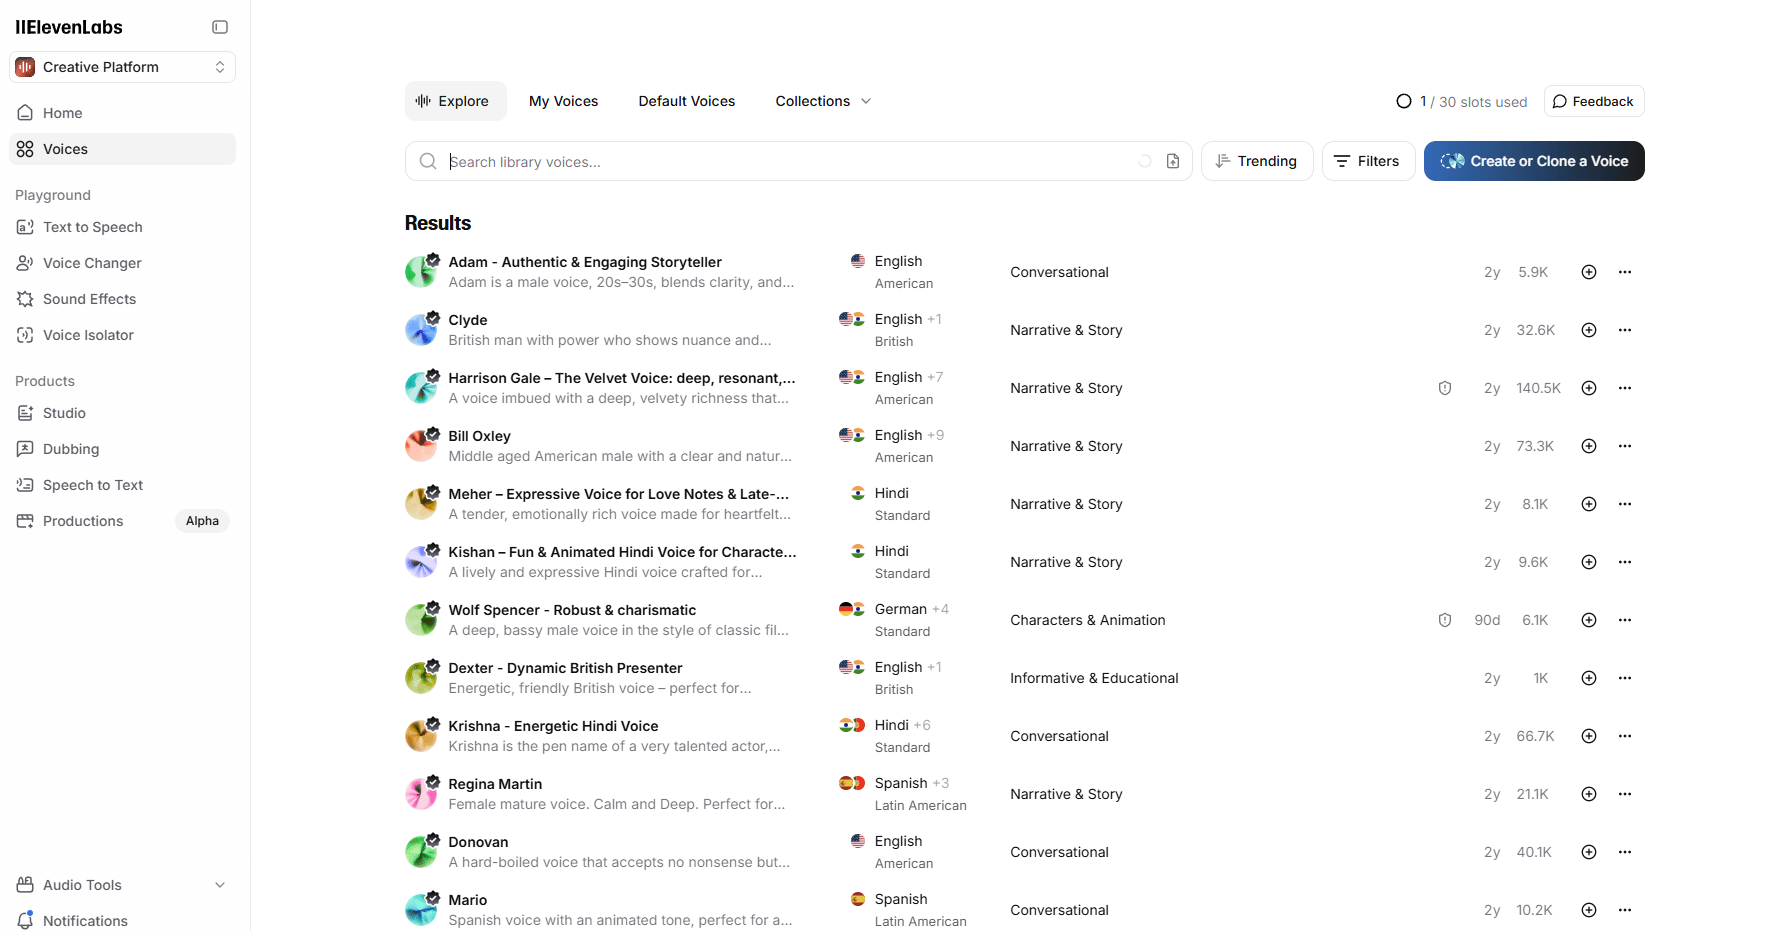The image size is (1791, 931).
Task: Click the ElevenLabs logo
Action: point(69,27)
